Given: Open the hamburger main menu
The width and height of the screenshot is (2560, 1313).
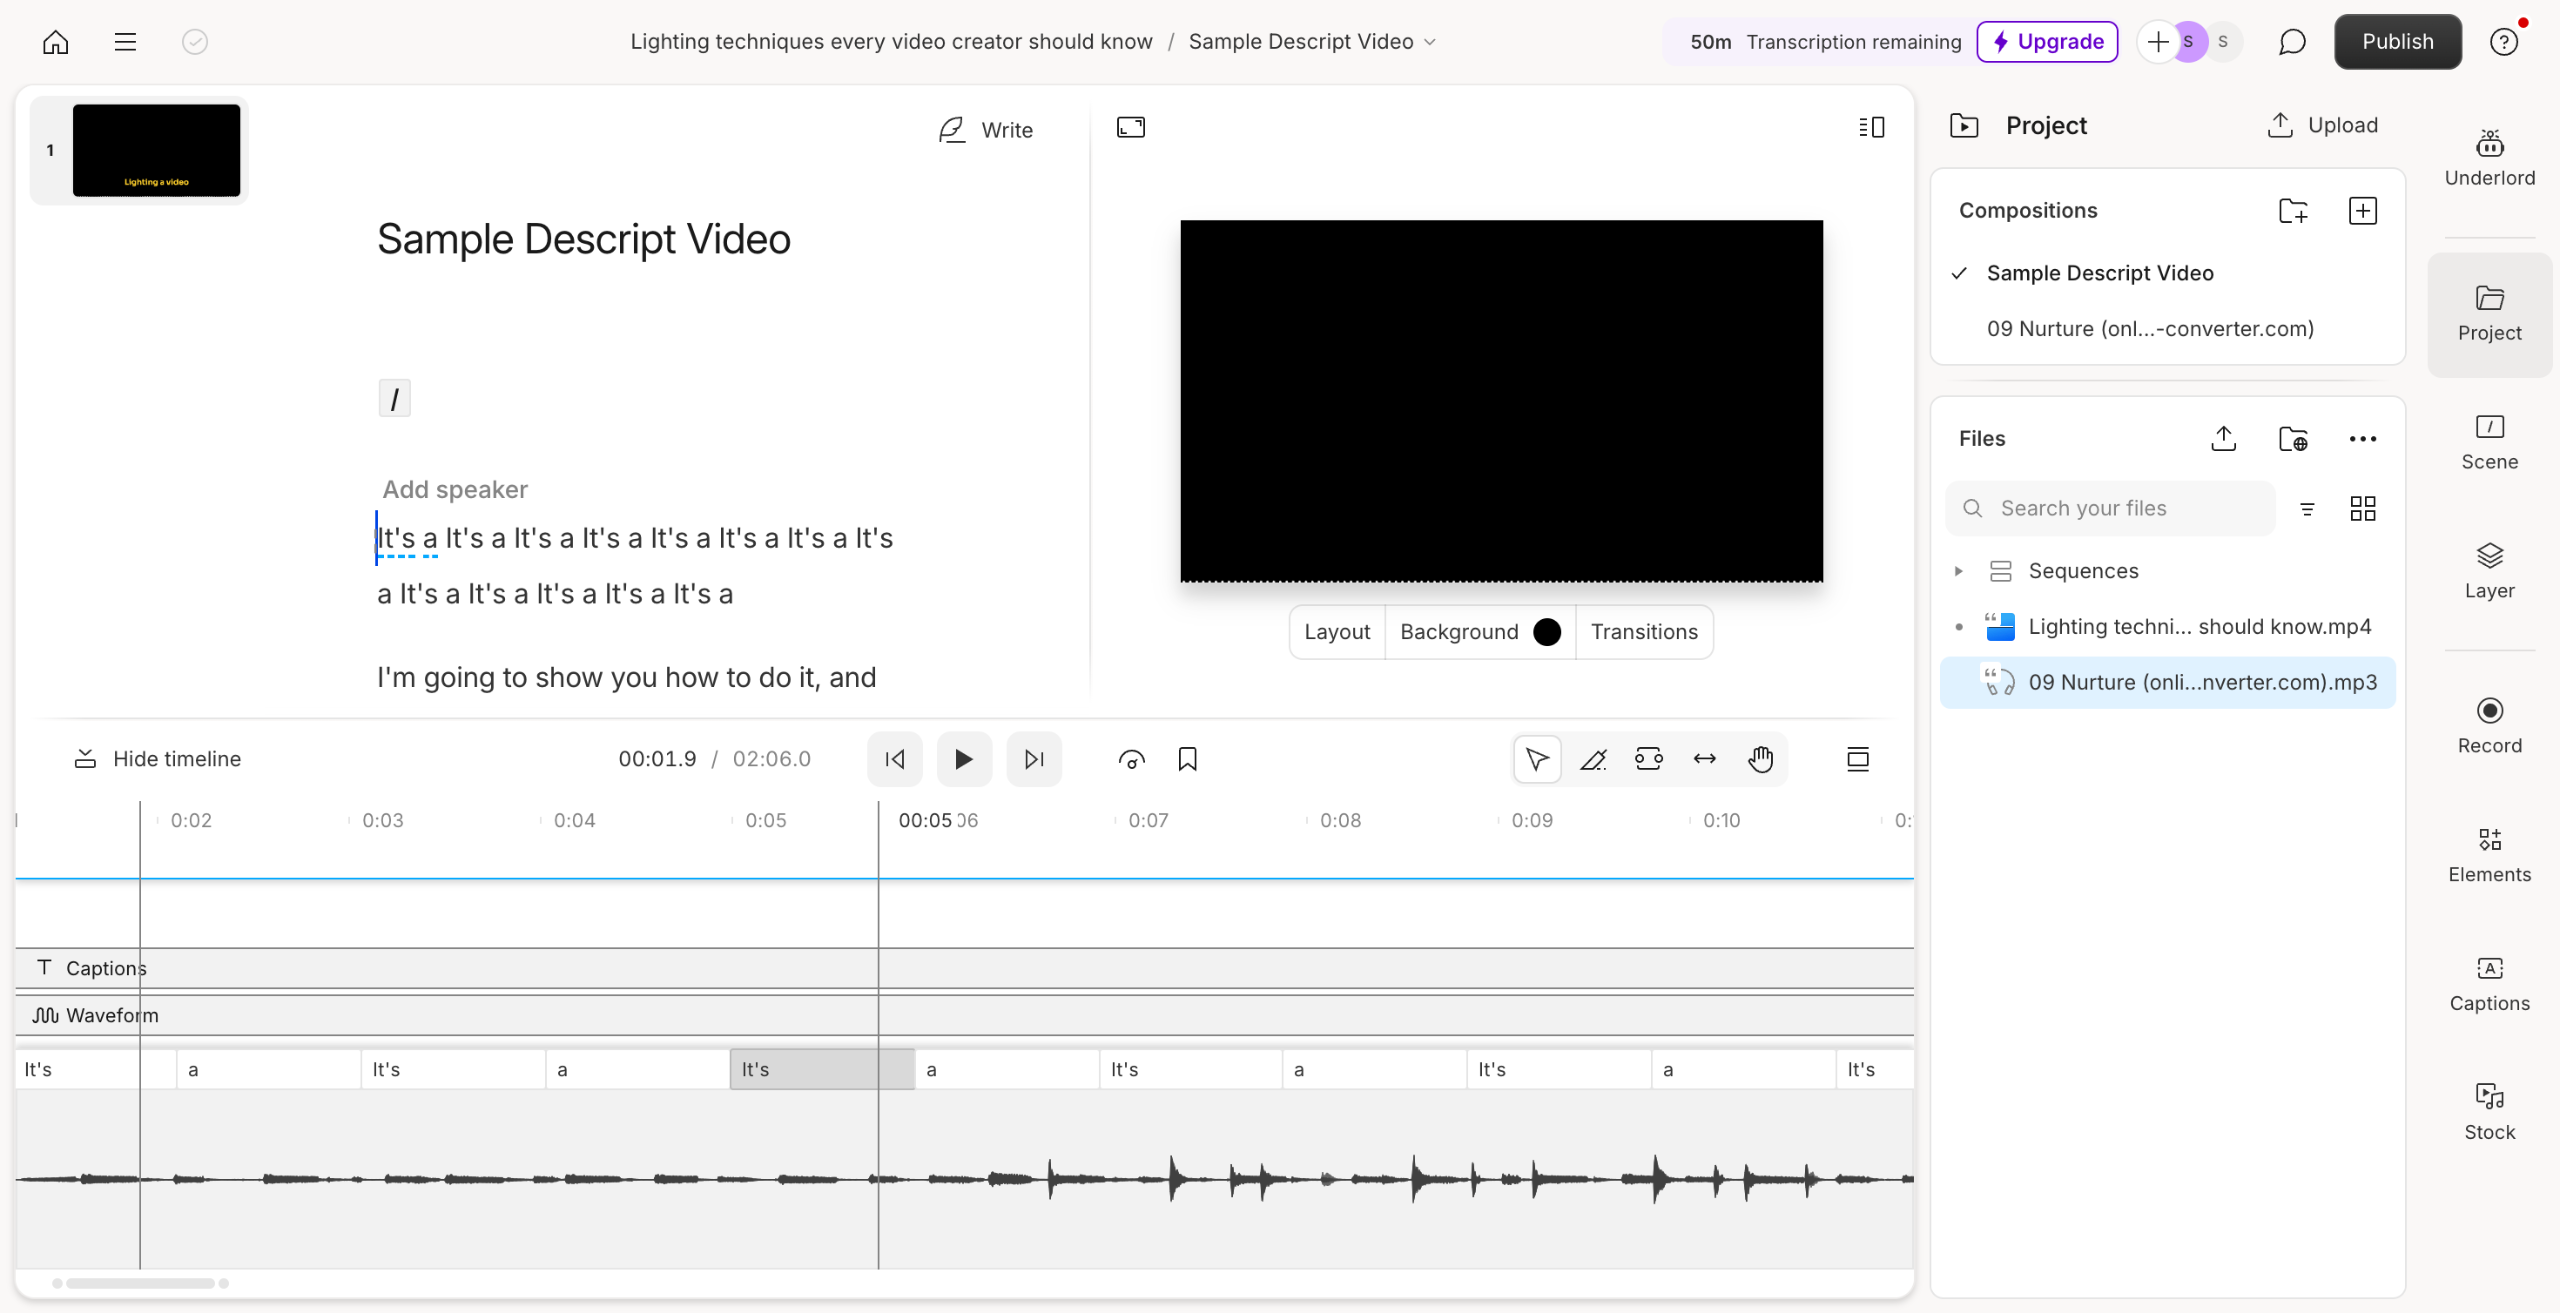Looking at the screenshot, I should tap(125, 42).
